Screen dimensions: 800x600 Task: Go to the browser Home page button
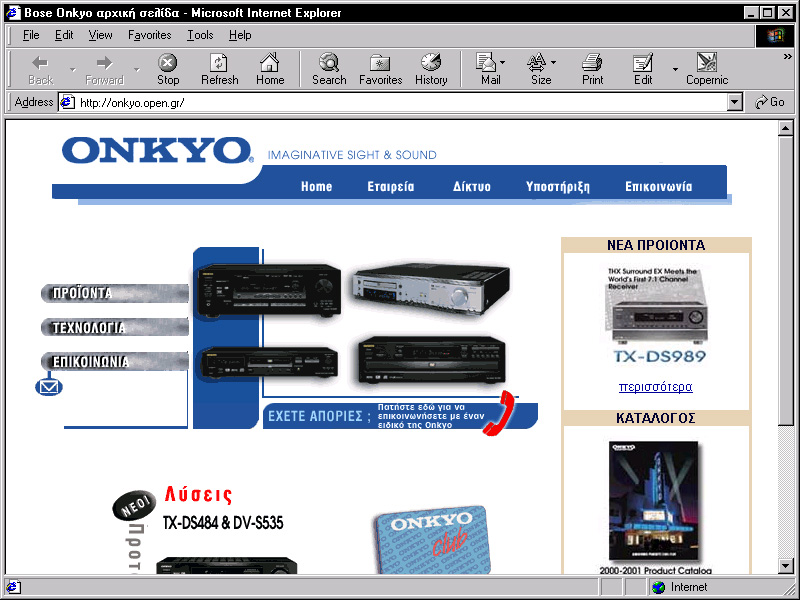click(x=270, y=69)
